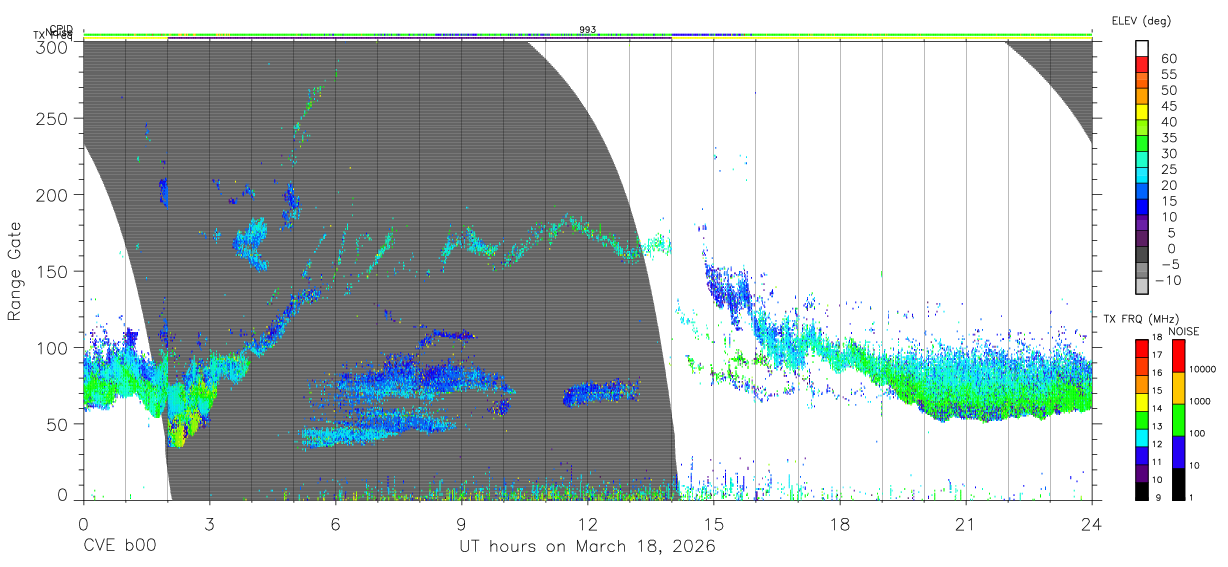1228x567 pixels.
Task: Select the 21 tick on UT hours axis
Action: tap(966, 524)
